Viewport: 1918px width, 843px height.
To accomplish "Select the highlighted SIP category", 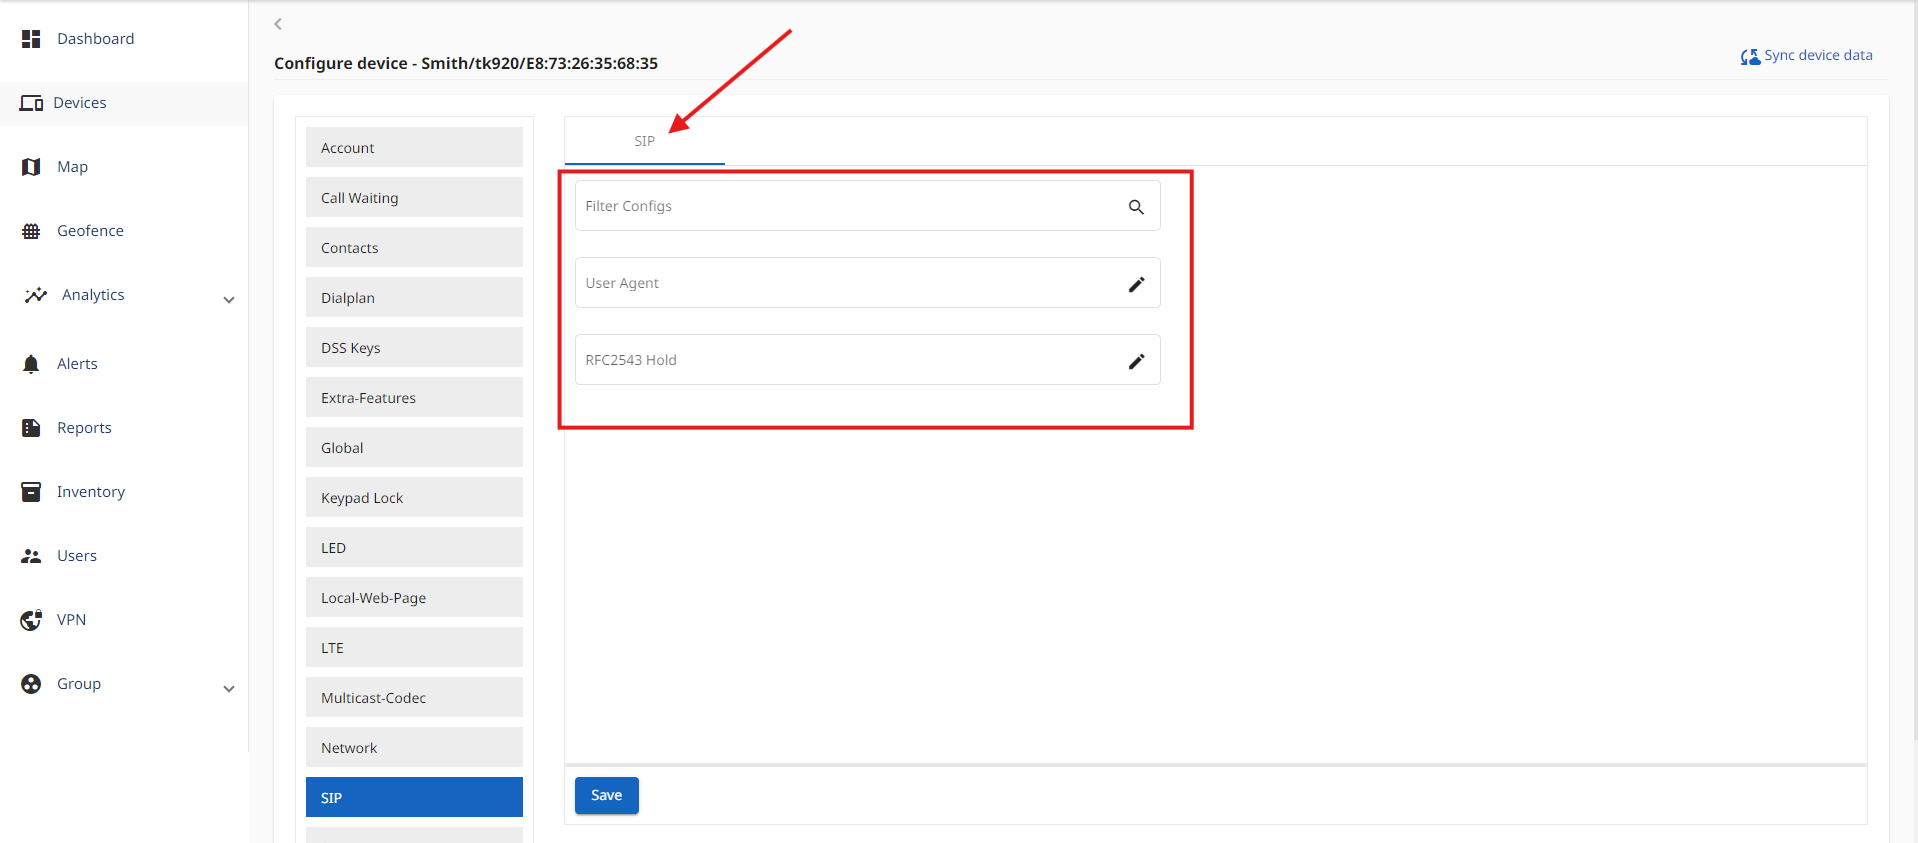I will pyautogui.click(x=414, y=797).
